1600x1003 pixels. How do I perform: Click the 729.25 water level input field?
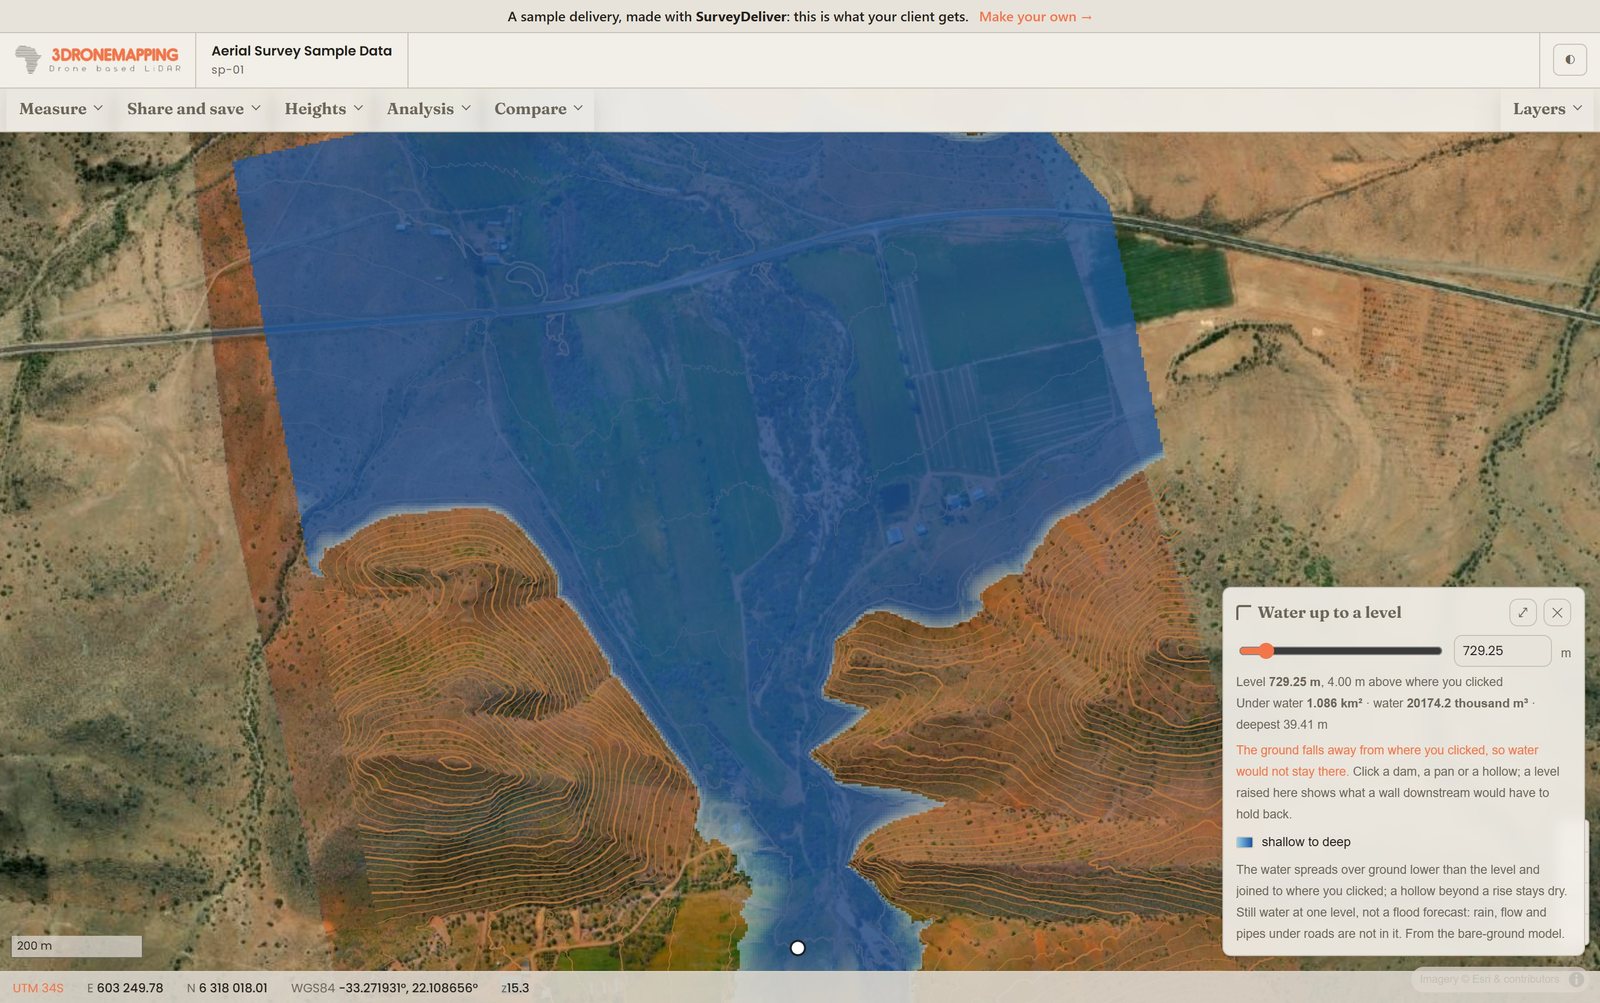click(1502, 651)
